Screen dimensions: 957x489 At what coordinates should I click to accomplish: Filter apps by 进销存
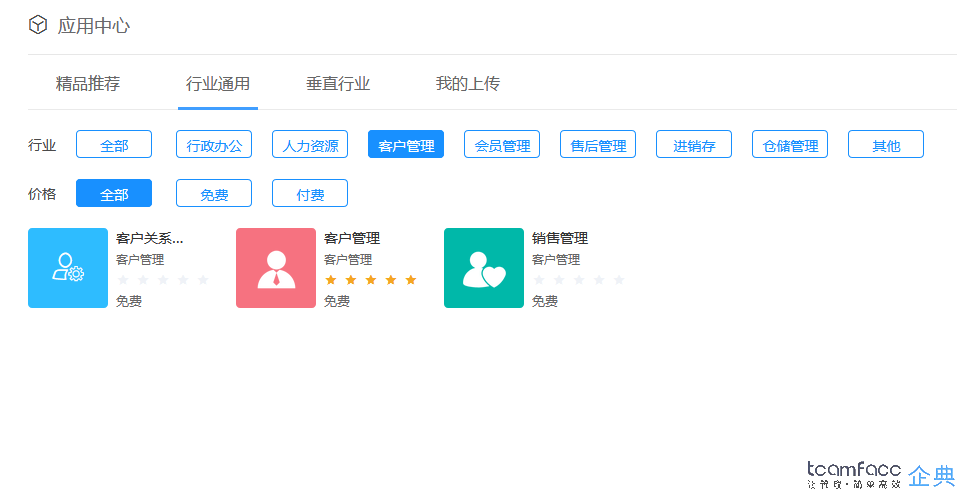pos(694,145)
